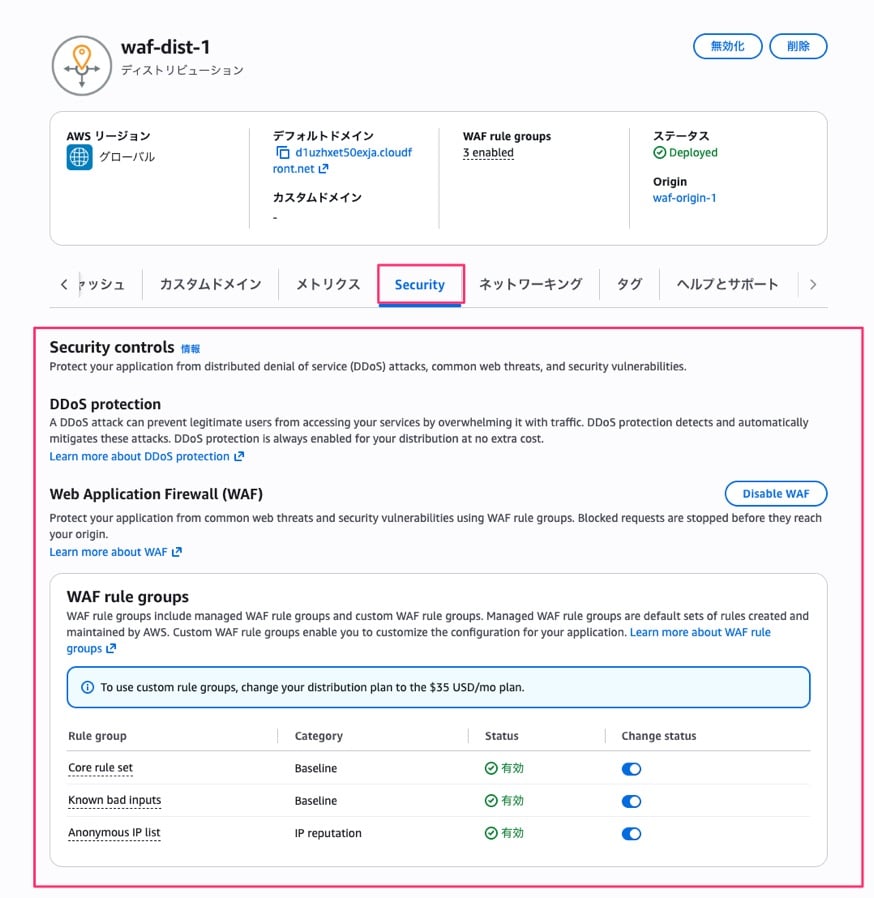Open the ヘルプとサポート tab
The image size is (874, 898).
coord(727,284)
